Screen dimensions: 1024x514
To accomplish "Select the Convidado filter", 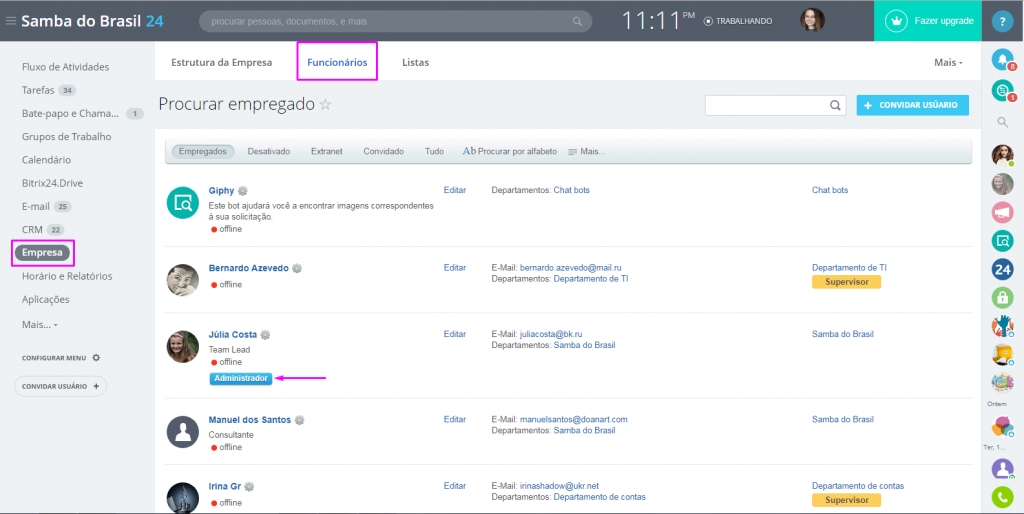I will pyautogui.click(x=383, y=151).
